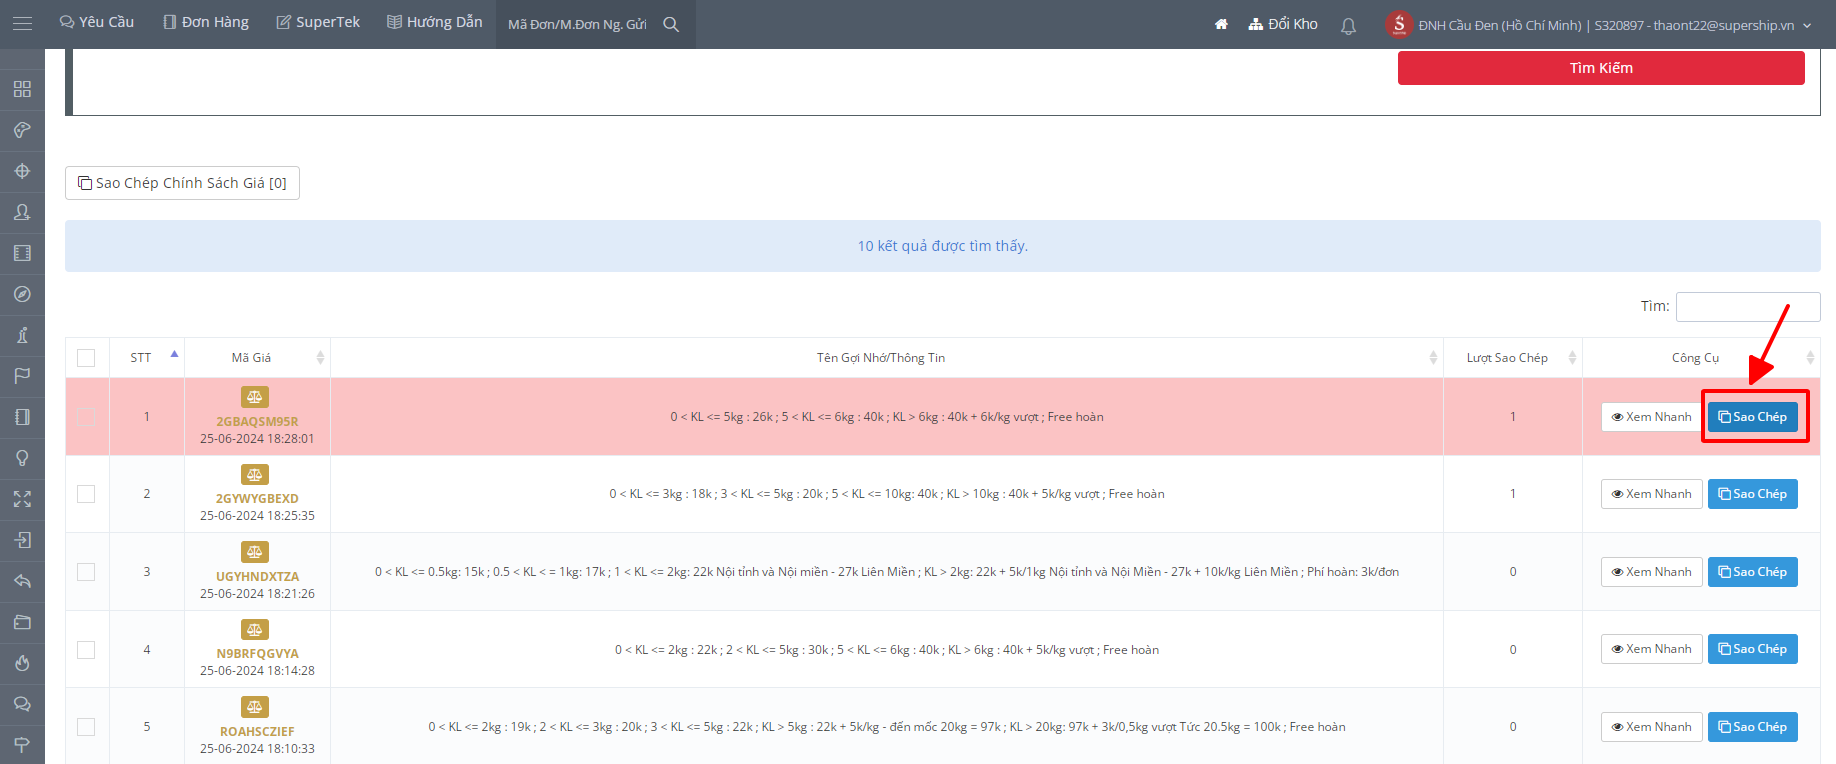Image resolution: width=1836 pixels, height=764 pixels.
Task: Click the reply arrow icon in sidebar
Action: point(22,581)
